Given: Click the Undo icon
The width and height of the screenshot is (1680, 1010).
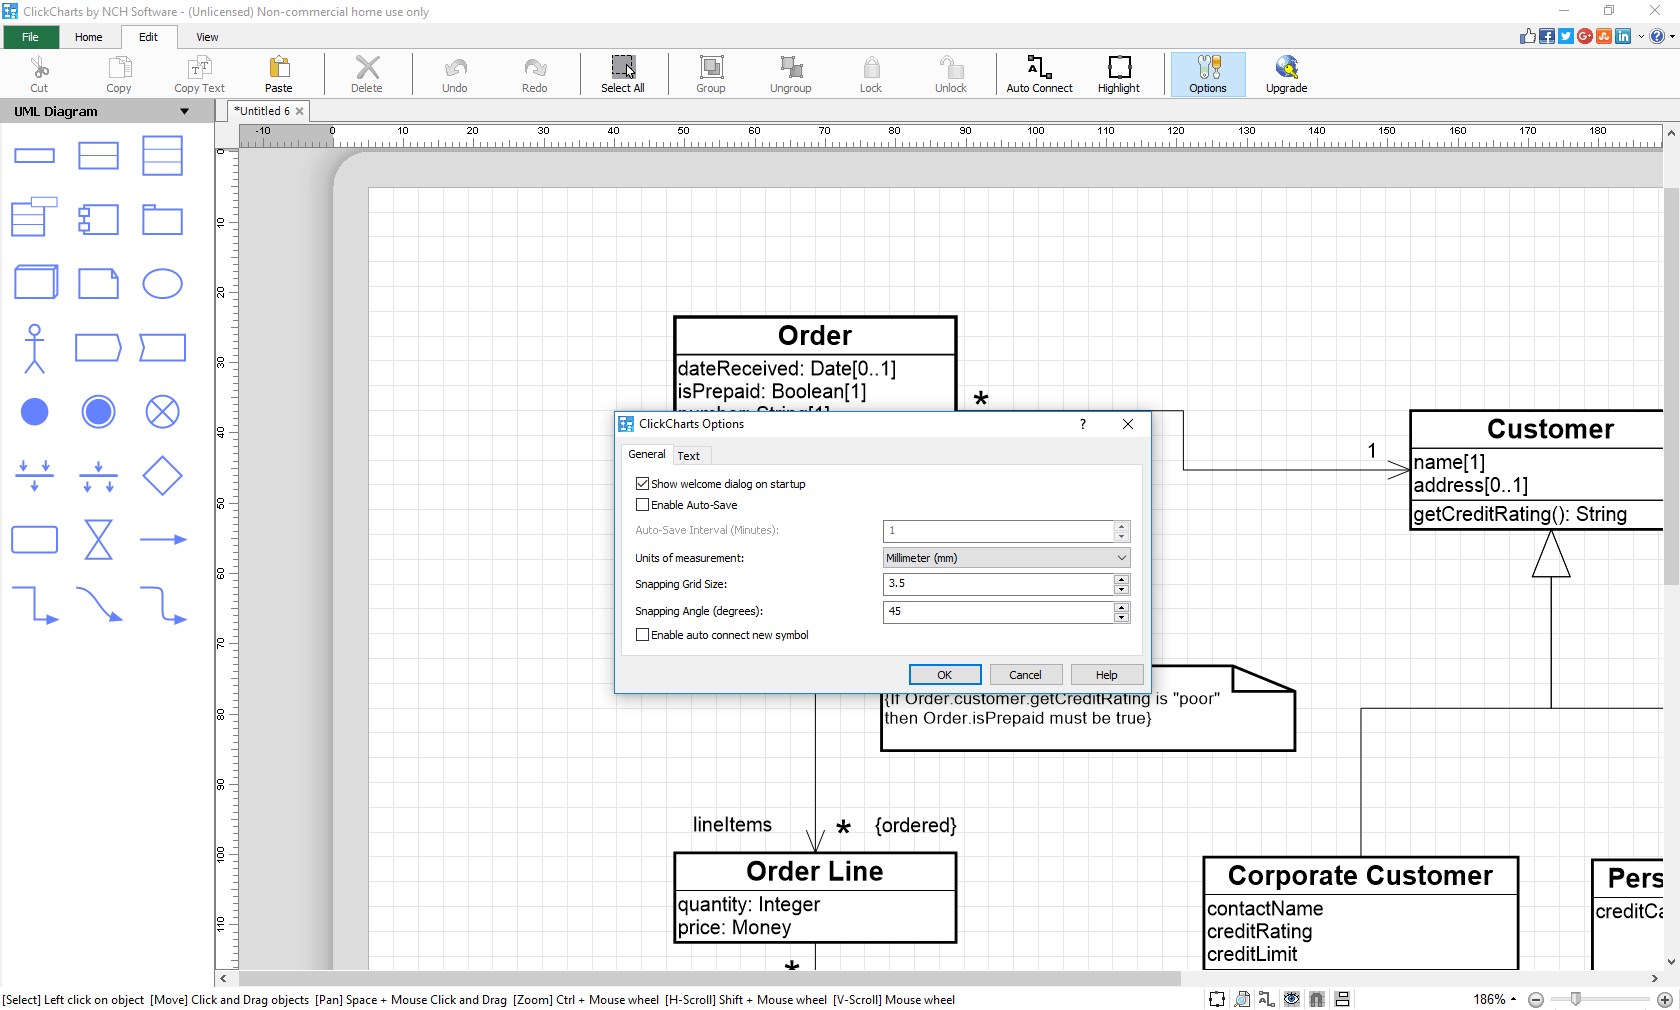Looking at the screenshot, I should point(454,73).
